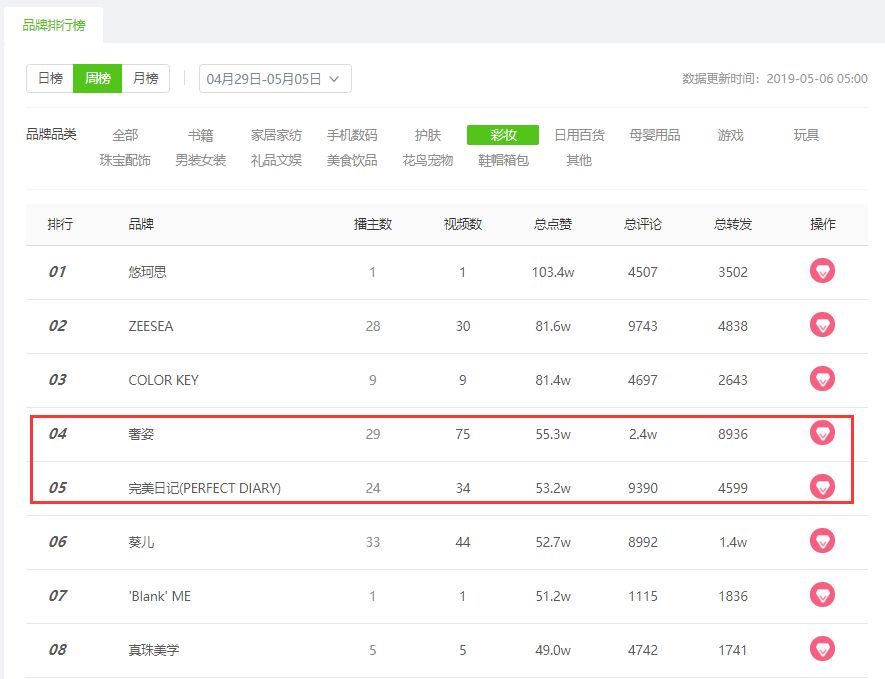Select the 家居家纺 category
Viewport: 885px width, 679px height.
point(276,135)
